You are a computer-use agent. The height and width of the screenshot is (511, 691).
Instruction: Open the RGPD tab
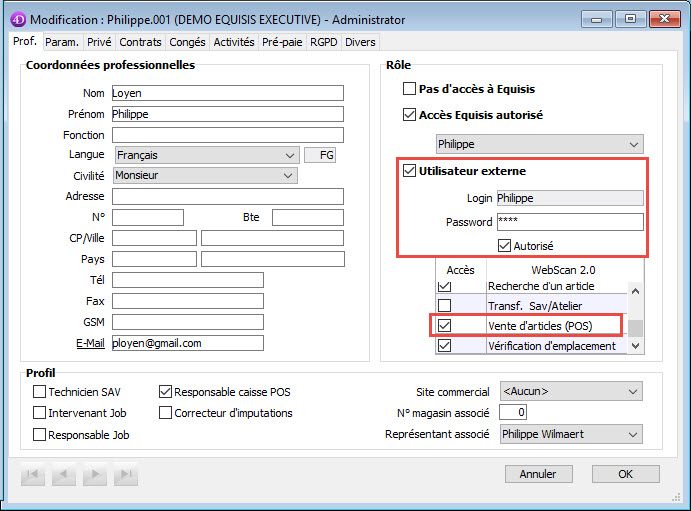[x=323, y=42]
